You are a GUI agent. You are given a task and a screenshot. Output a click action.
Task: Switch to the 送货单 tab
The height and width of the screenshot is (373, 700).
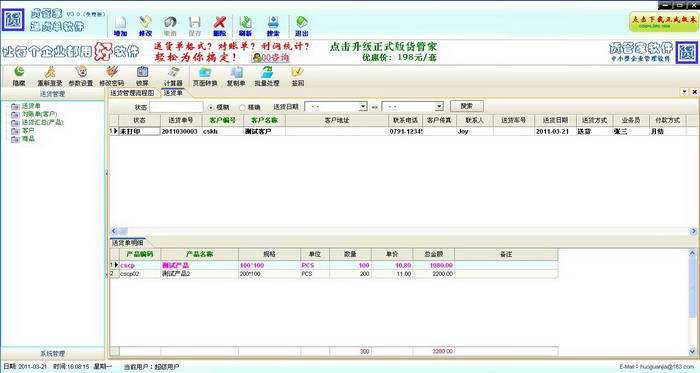(x=173, y=93)
